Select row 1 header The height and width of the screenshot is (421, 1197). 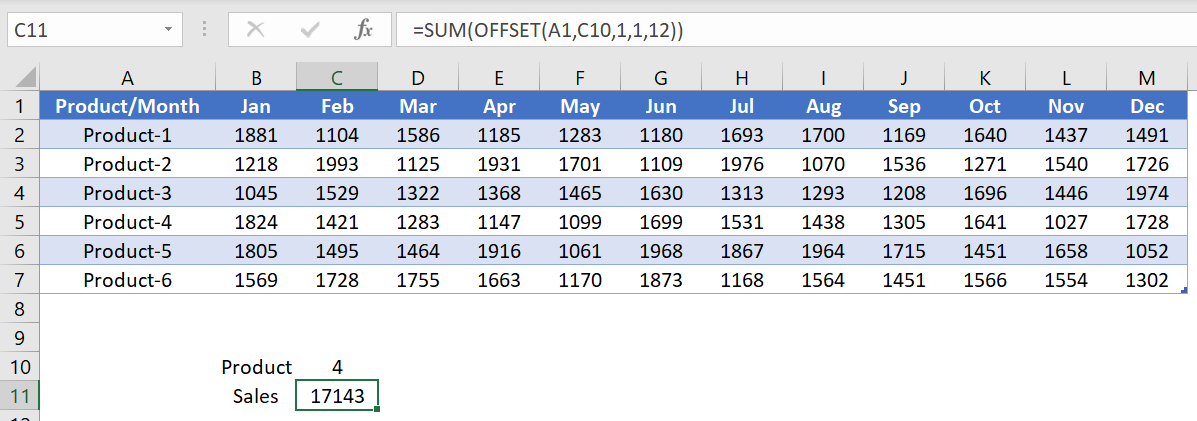pyautogui.click(x=20, y=106)
